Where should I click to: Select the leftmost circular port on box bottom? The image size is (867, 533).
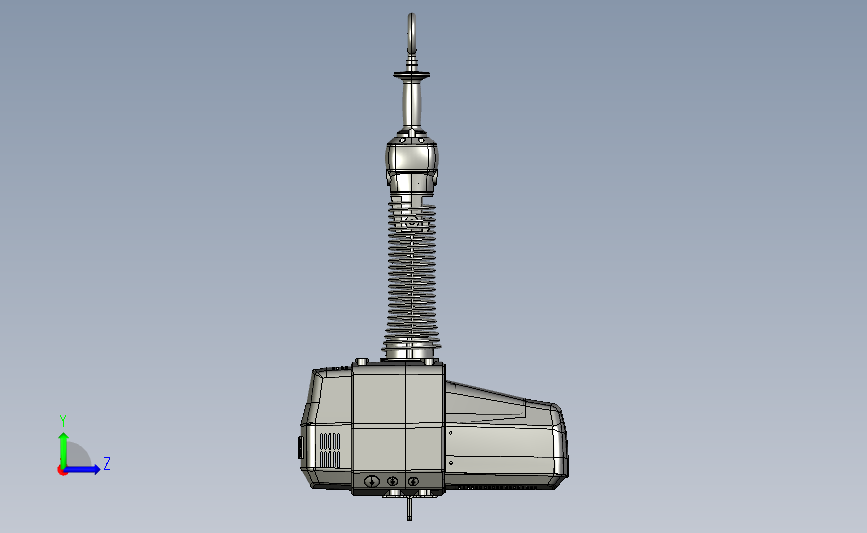[372, 481]
